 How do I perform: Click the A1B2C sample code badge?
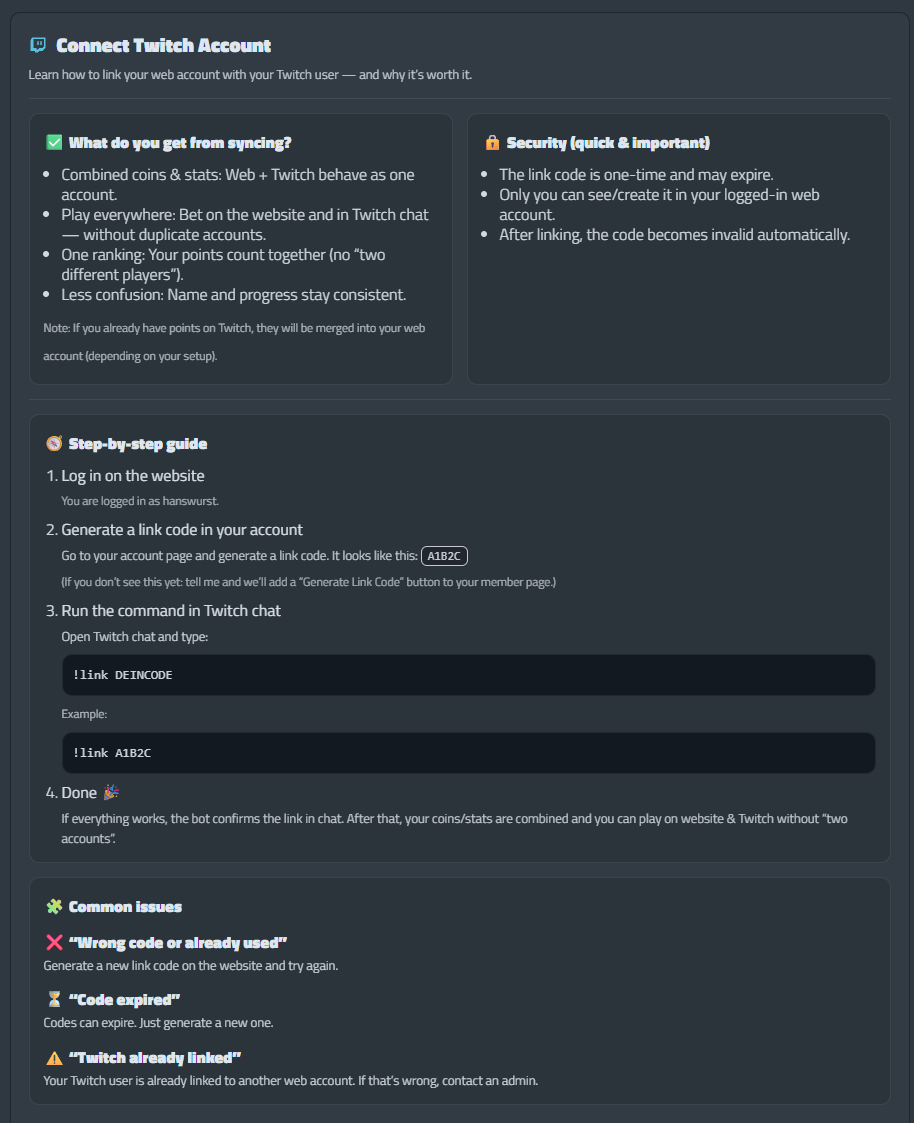point(444,556)
